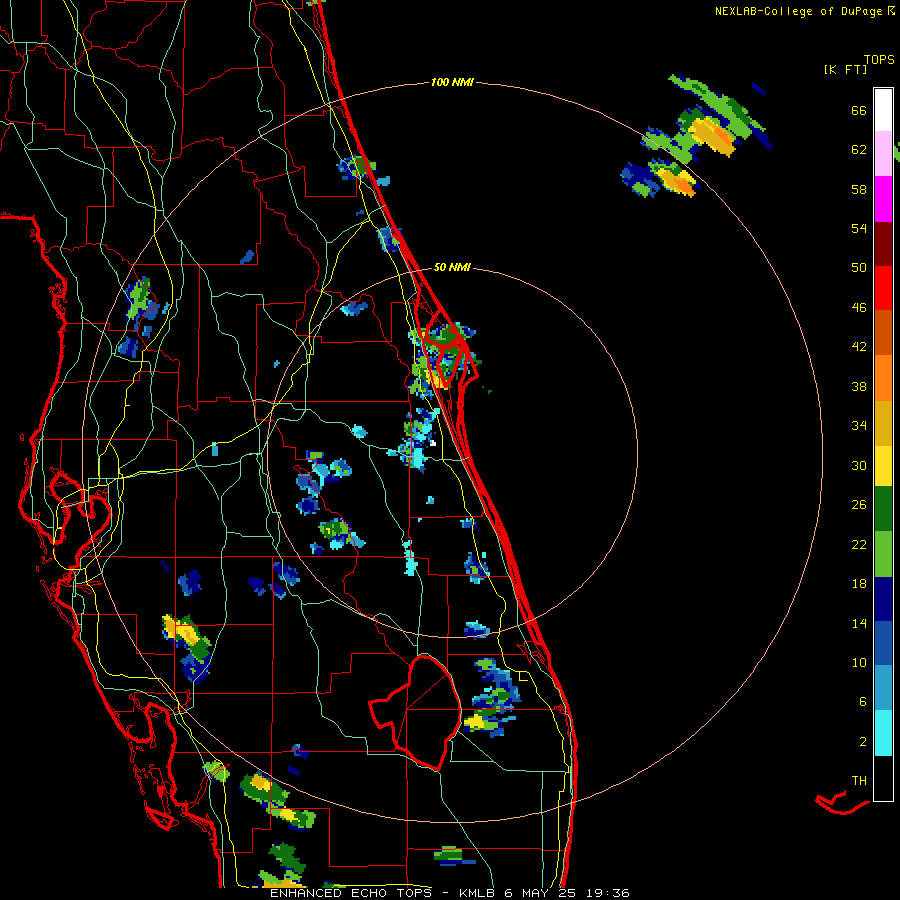Click the 10 value on the legend
Viewport: 900px width, 900px height.
click(x=859, y=662)
